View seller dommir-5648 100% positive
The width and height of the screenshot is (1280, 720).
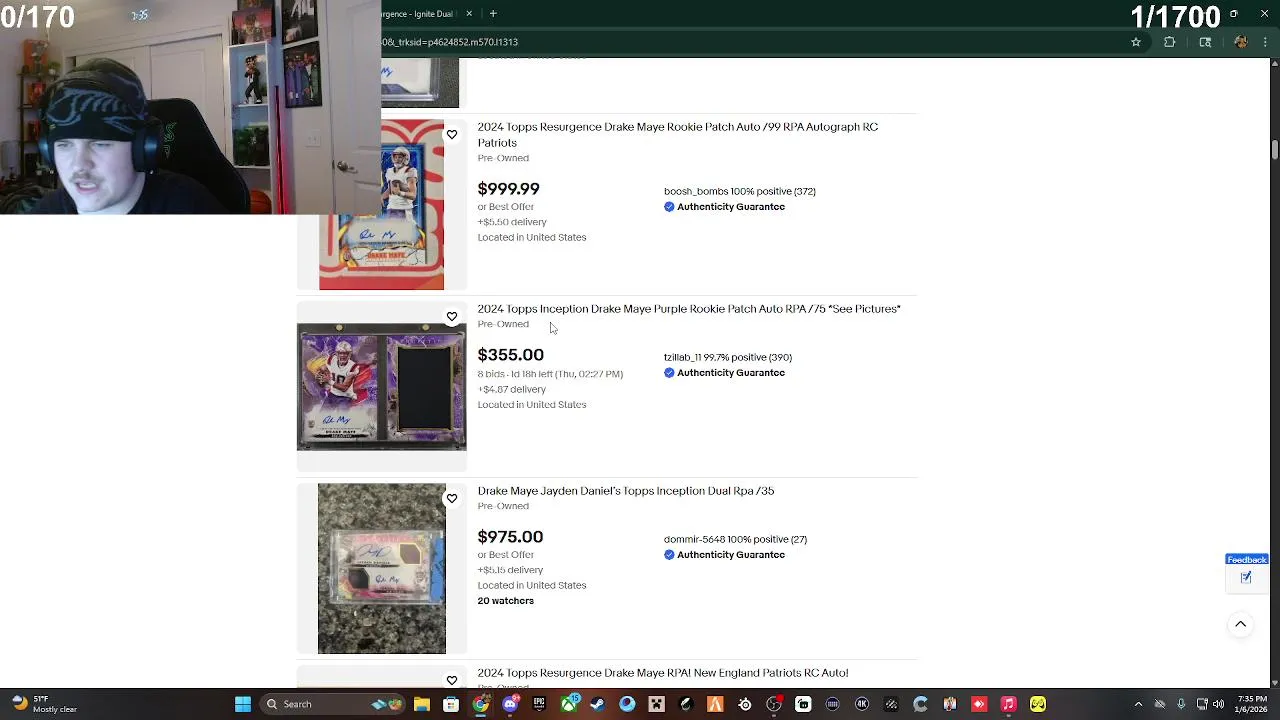[736, 539]
